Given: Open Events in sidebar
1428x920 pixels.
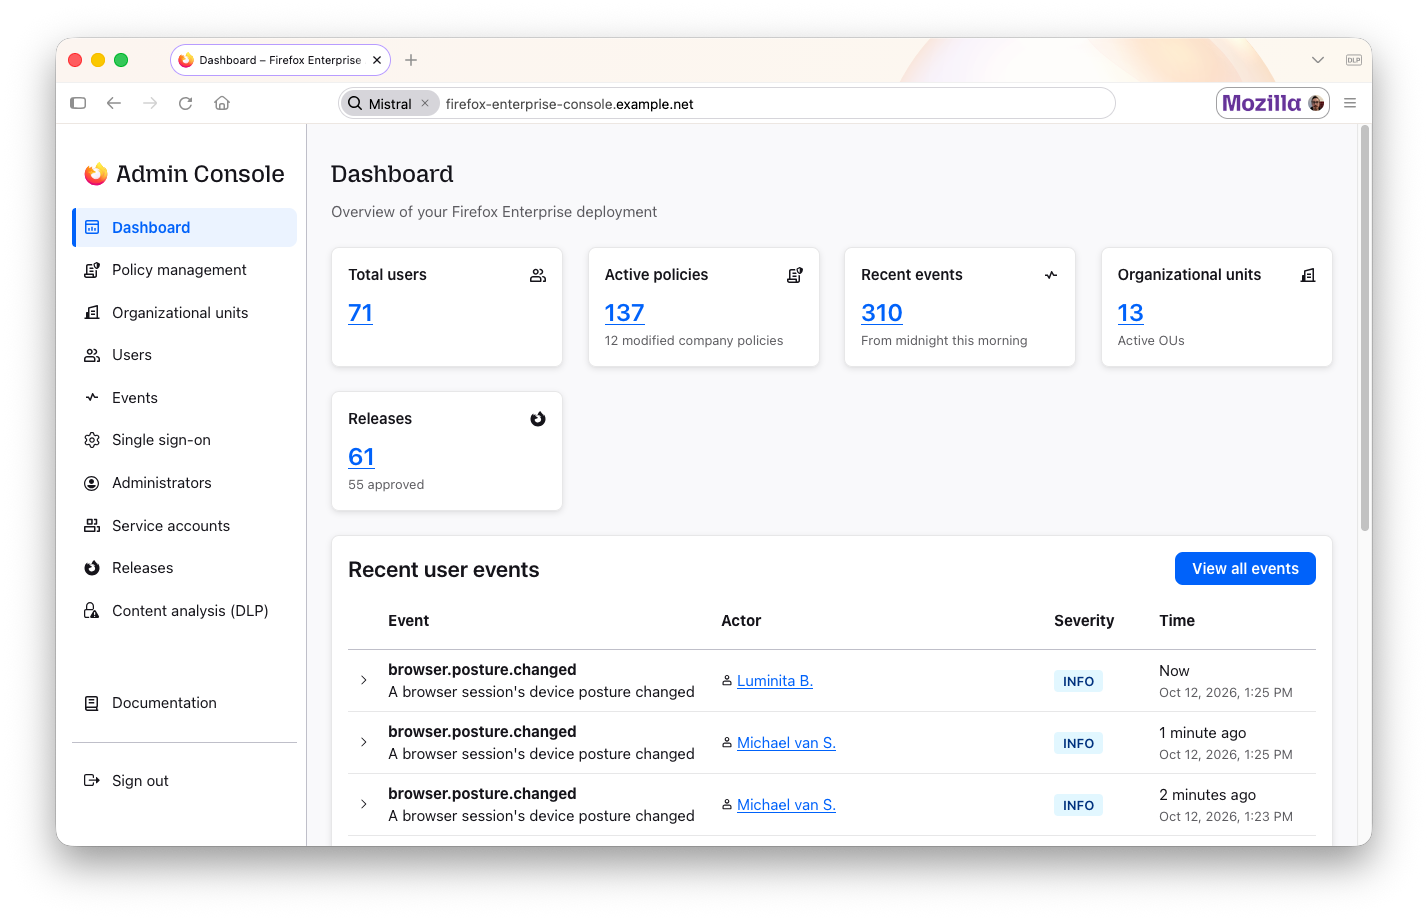Looking at the screenshot, I should click(x=184, y=398).
